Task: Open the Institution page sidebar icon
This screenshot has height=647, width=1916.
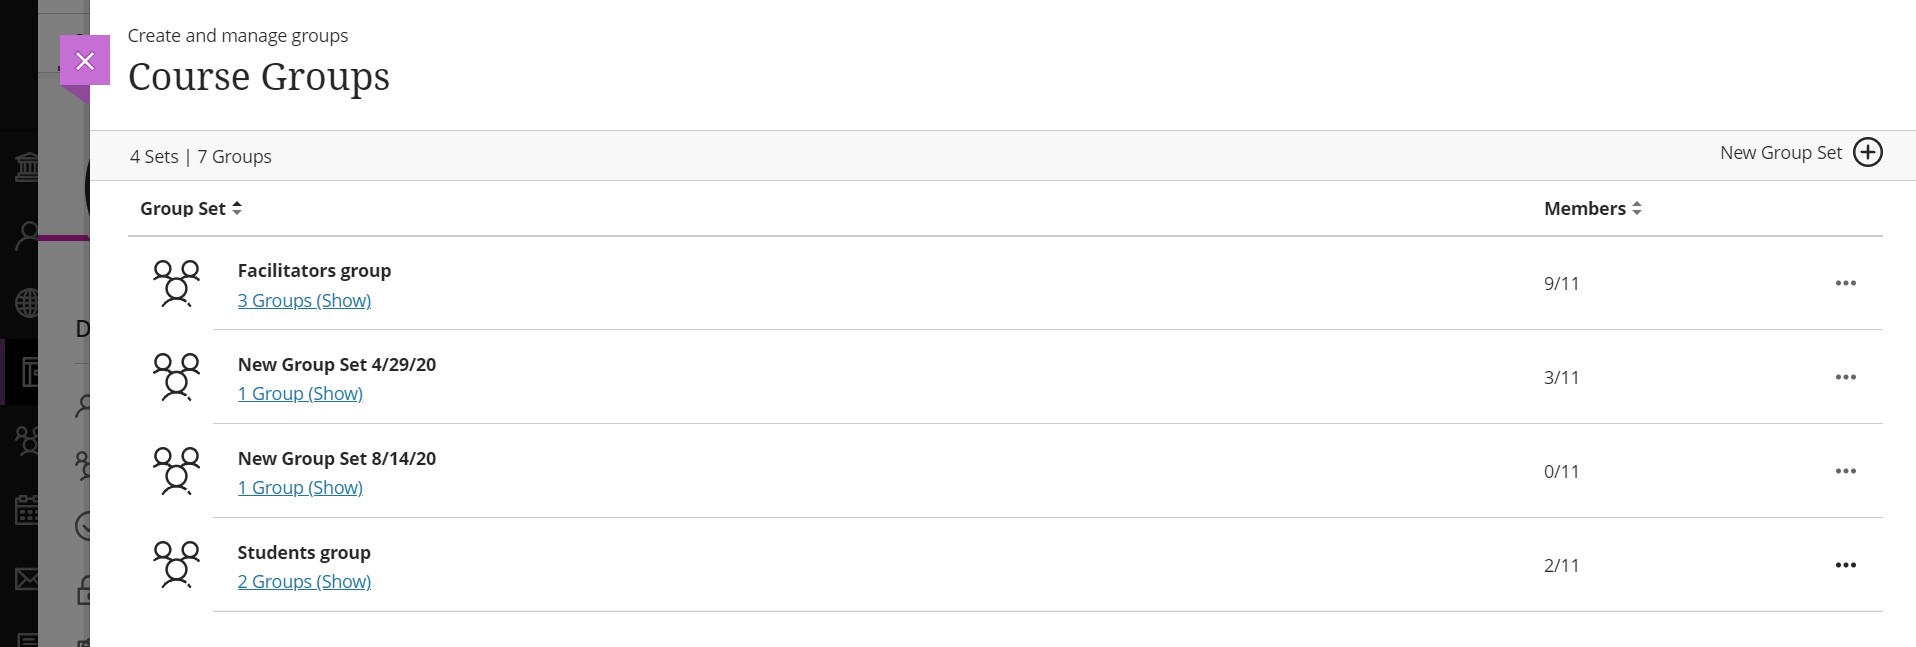Action: [26, 168]
